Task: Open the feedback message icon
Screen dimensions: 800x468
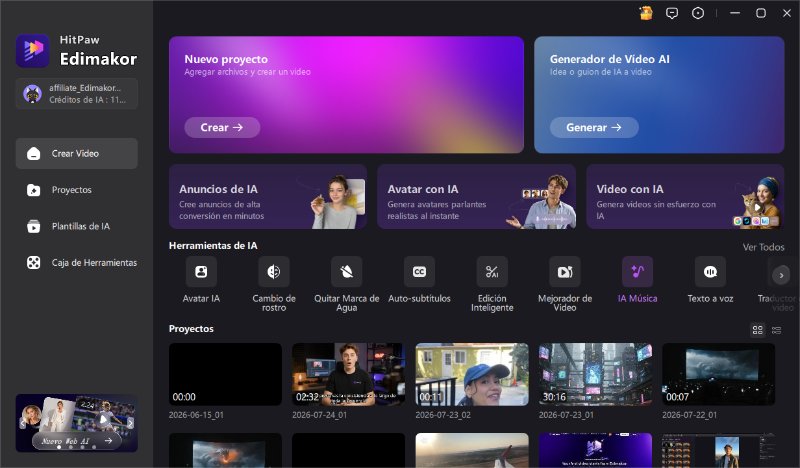Action: 672,13
